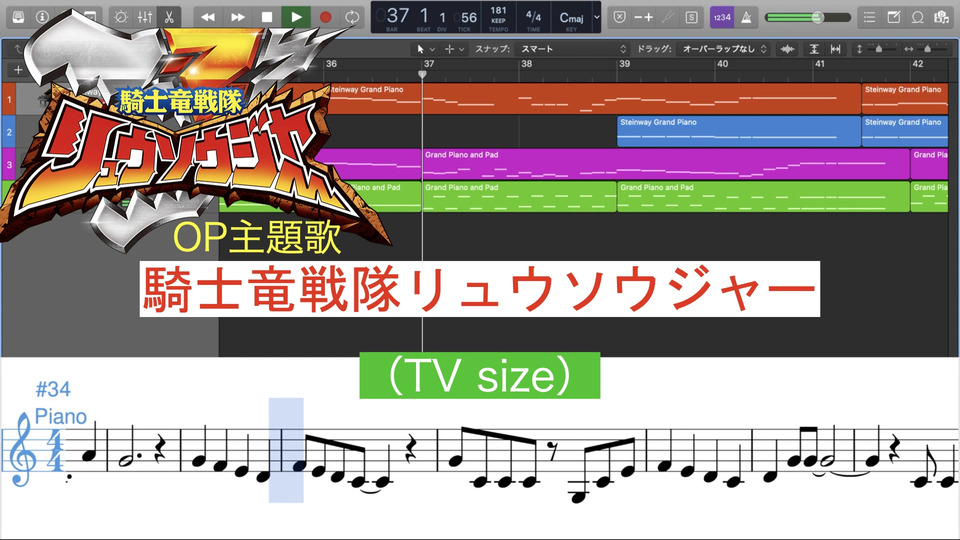Toggle Cycle mode
The width and height of the screenshot is (960, 540).
click(352, 17)
